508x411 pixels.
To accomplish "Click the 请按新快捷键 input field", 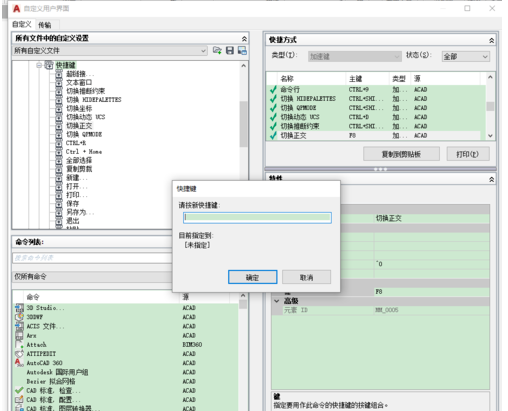I will (x=257, y=218).
